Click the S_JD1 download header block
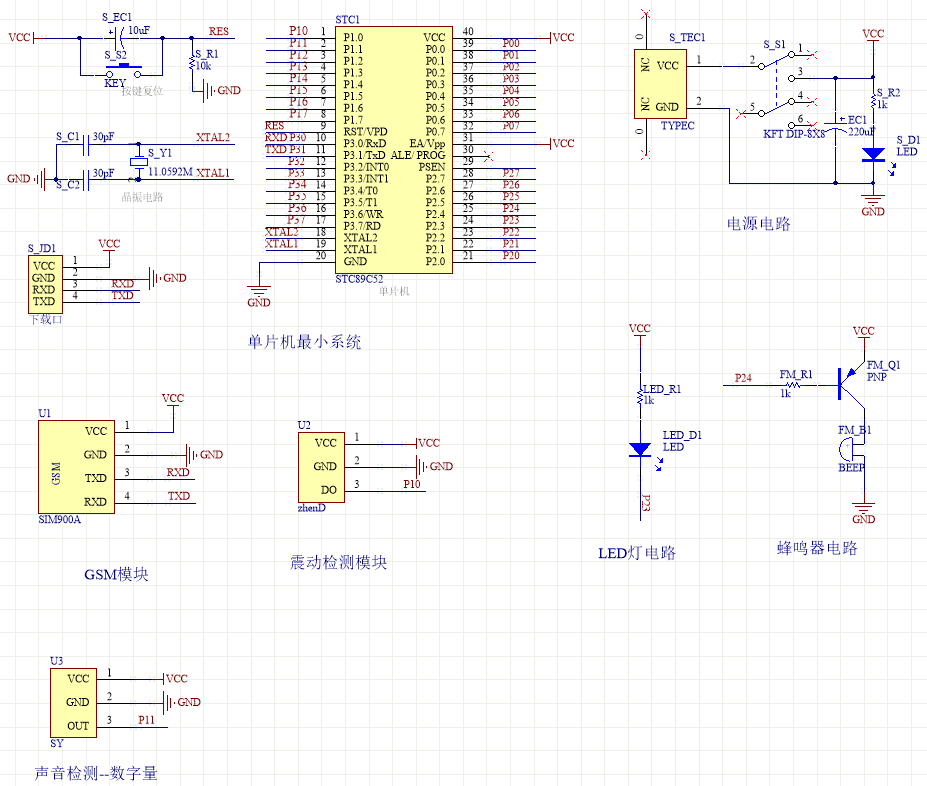The height and width of the screenshot is (786, 927). click(x=43, y=284)
